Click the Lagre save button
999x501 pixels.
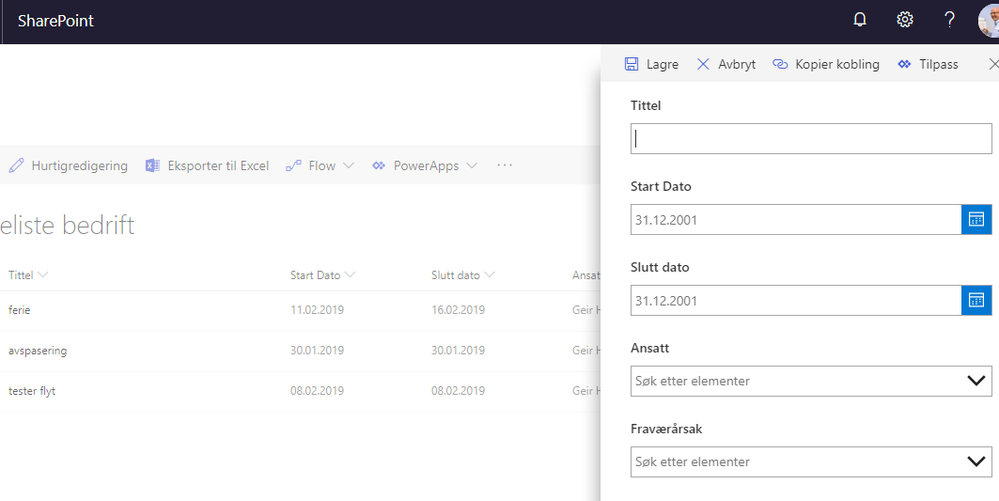(x=651, y=64)
